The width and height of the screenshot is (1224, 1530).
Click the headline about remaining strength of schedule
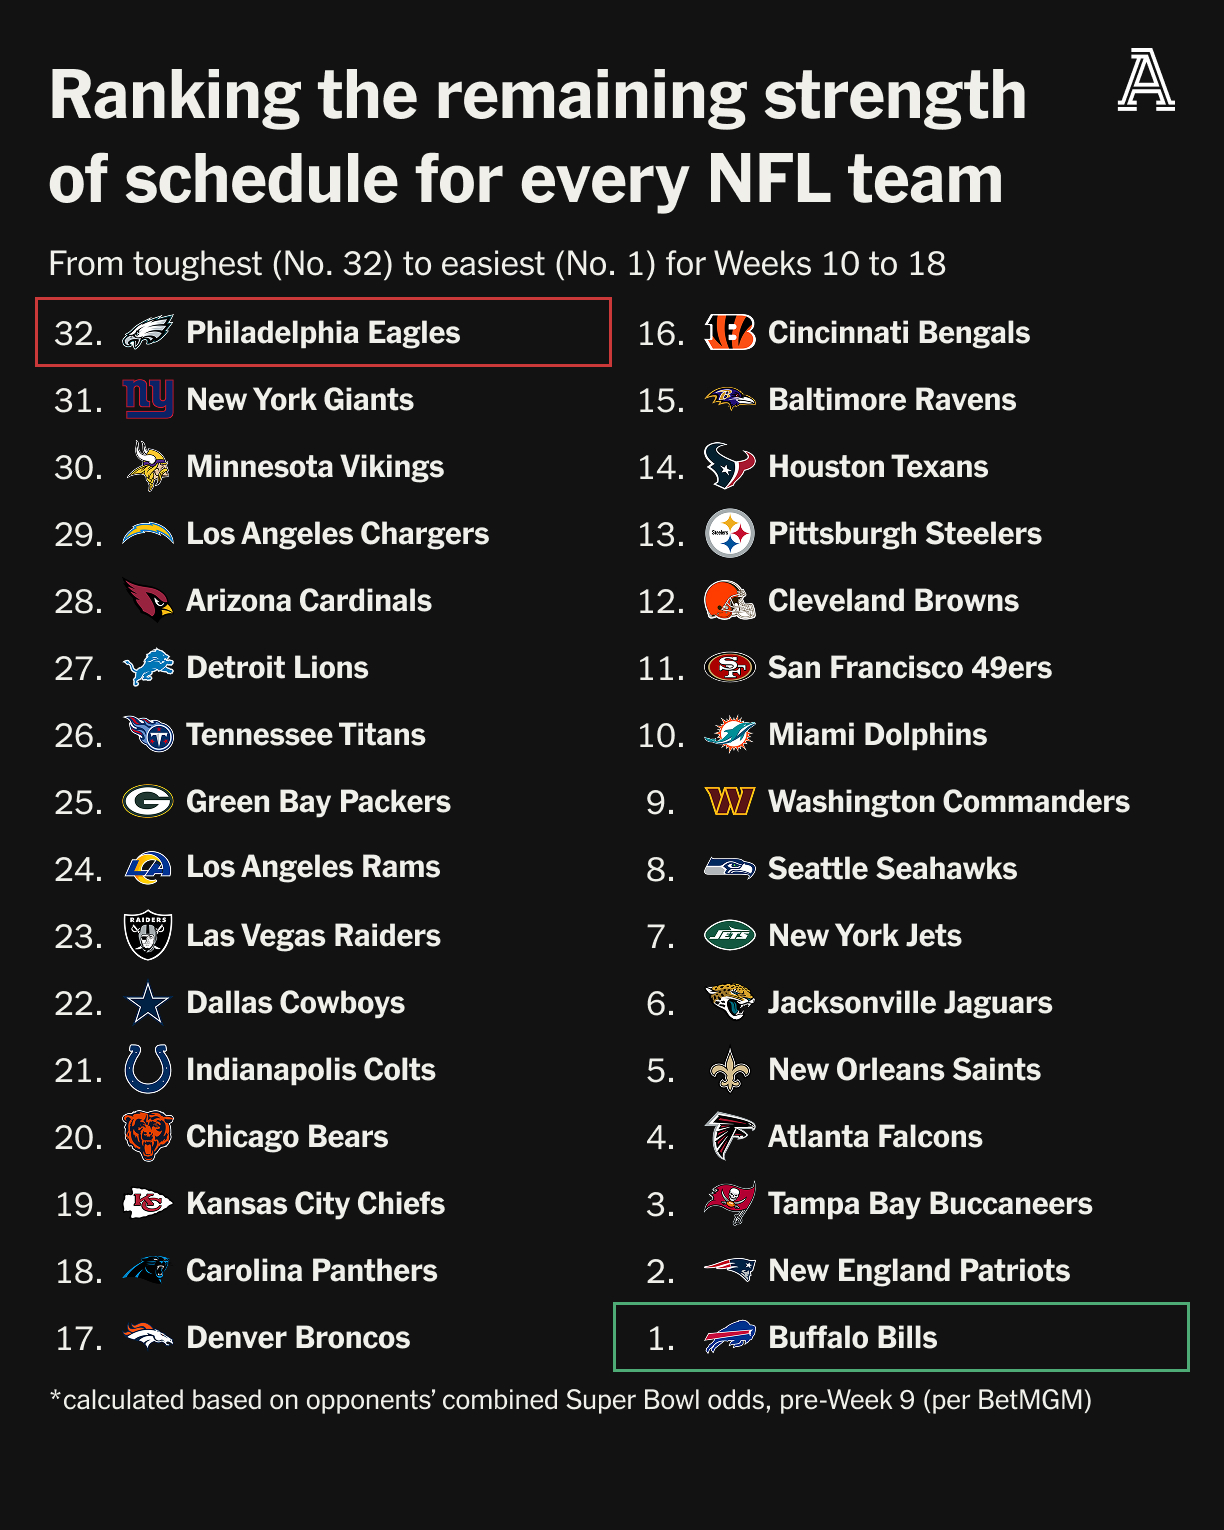tap(537, 137)
